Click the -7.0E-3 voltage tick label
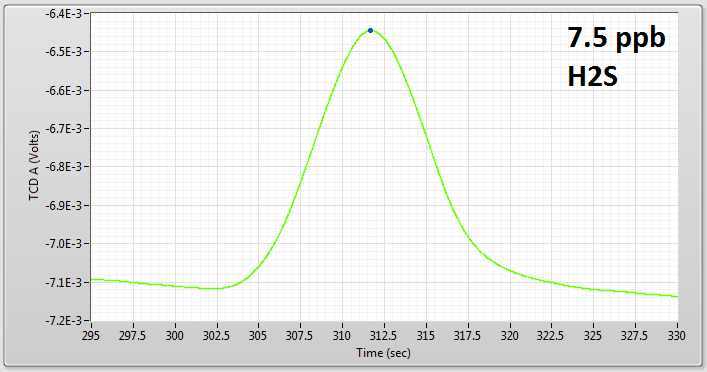Screen dimensions: 707x372 pos(63,244)
